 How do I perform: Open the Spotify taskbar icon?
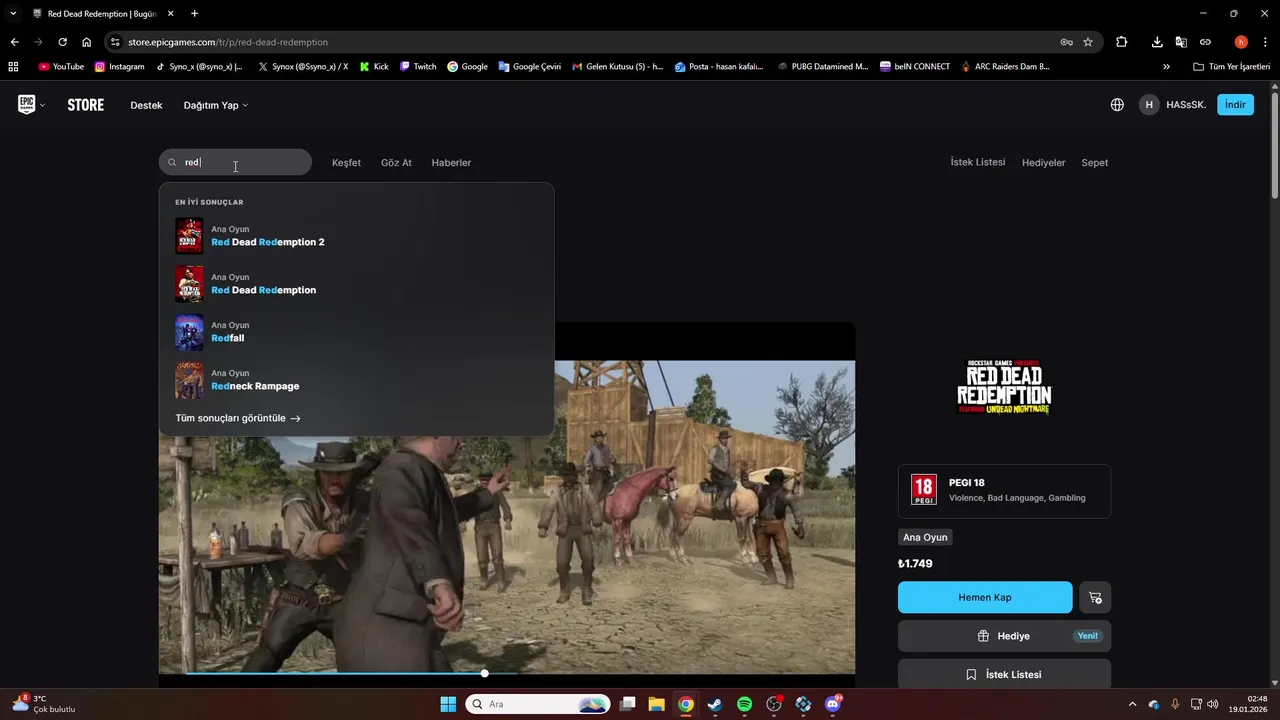[744, 704]
